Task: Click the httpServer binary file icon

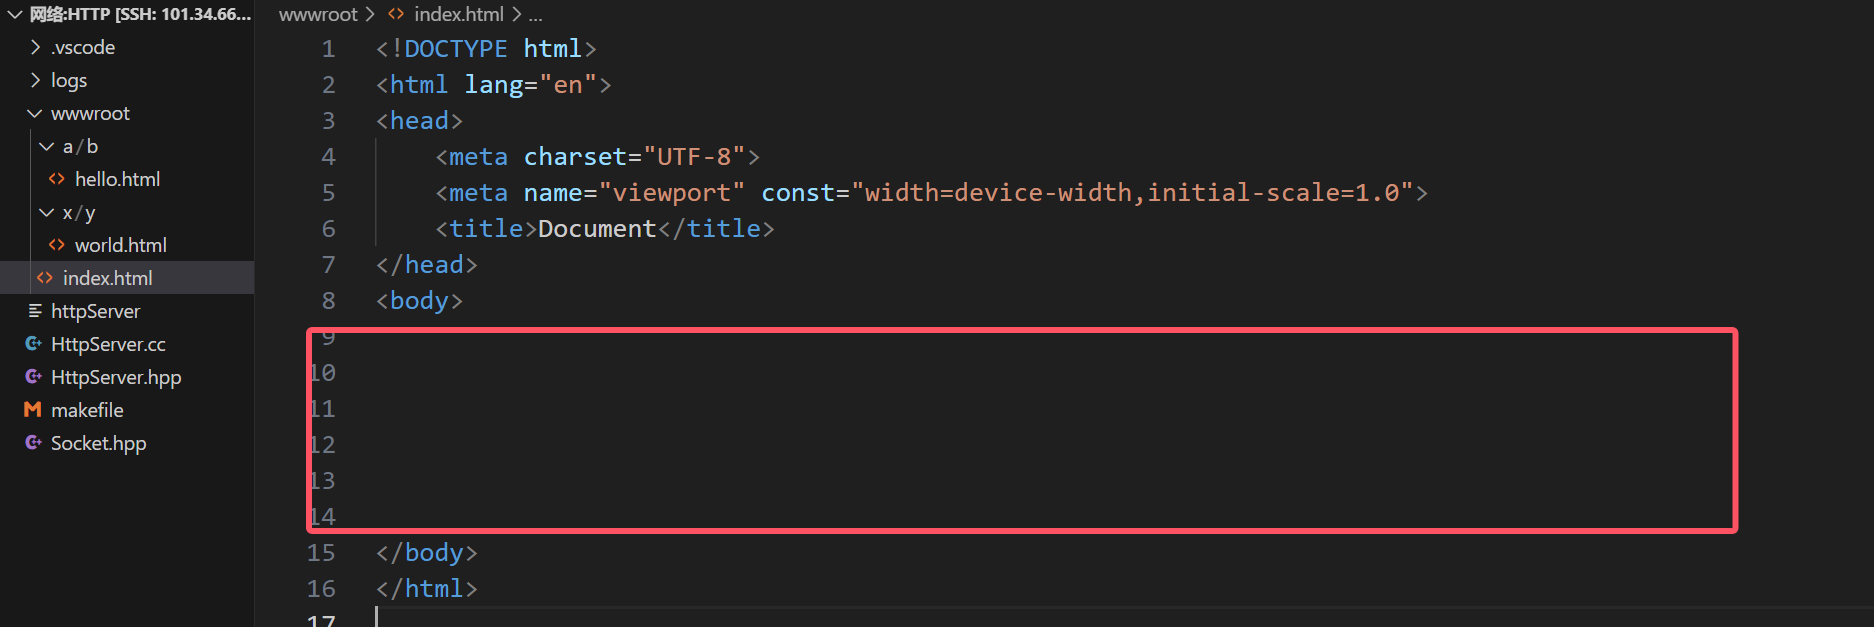Action: tap(35, 311)
